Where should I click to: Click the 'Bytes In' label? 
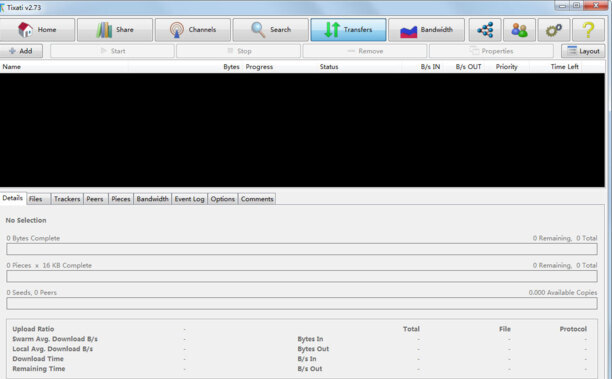coord(310,339)
